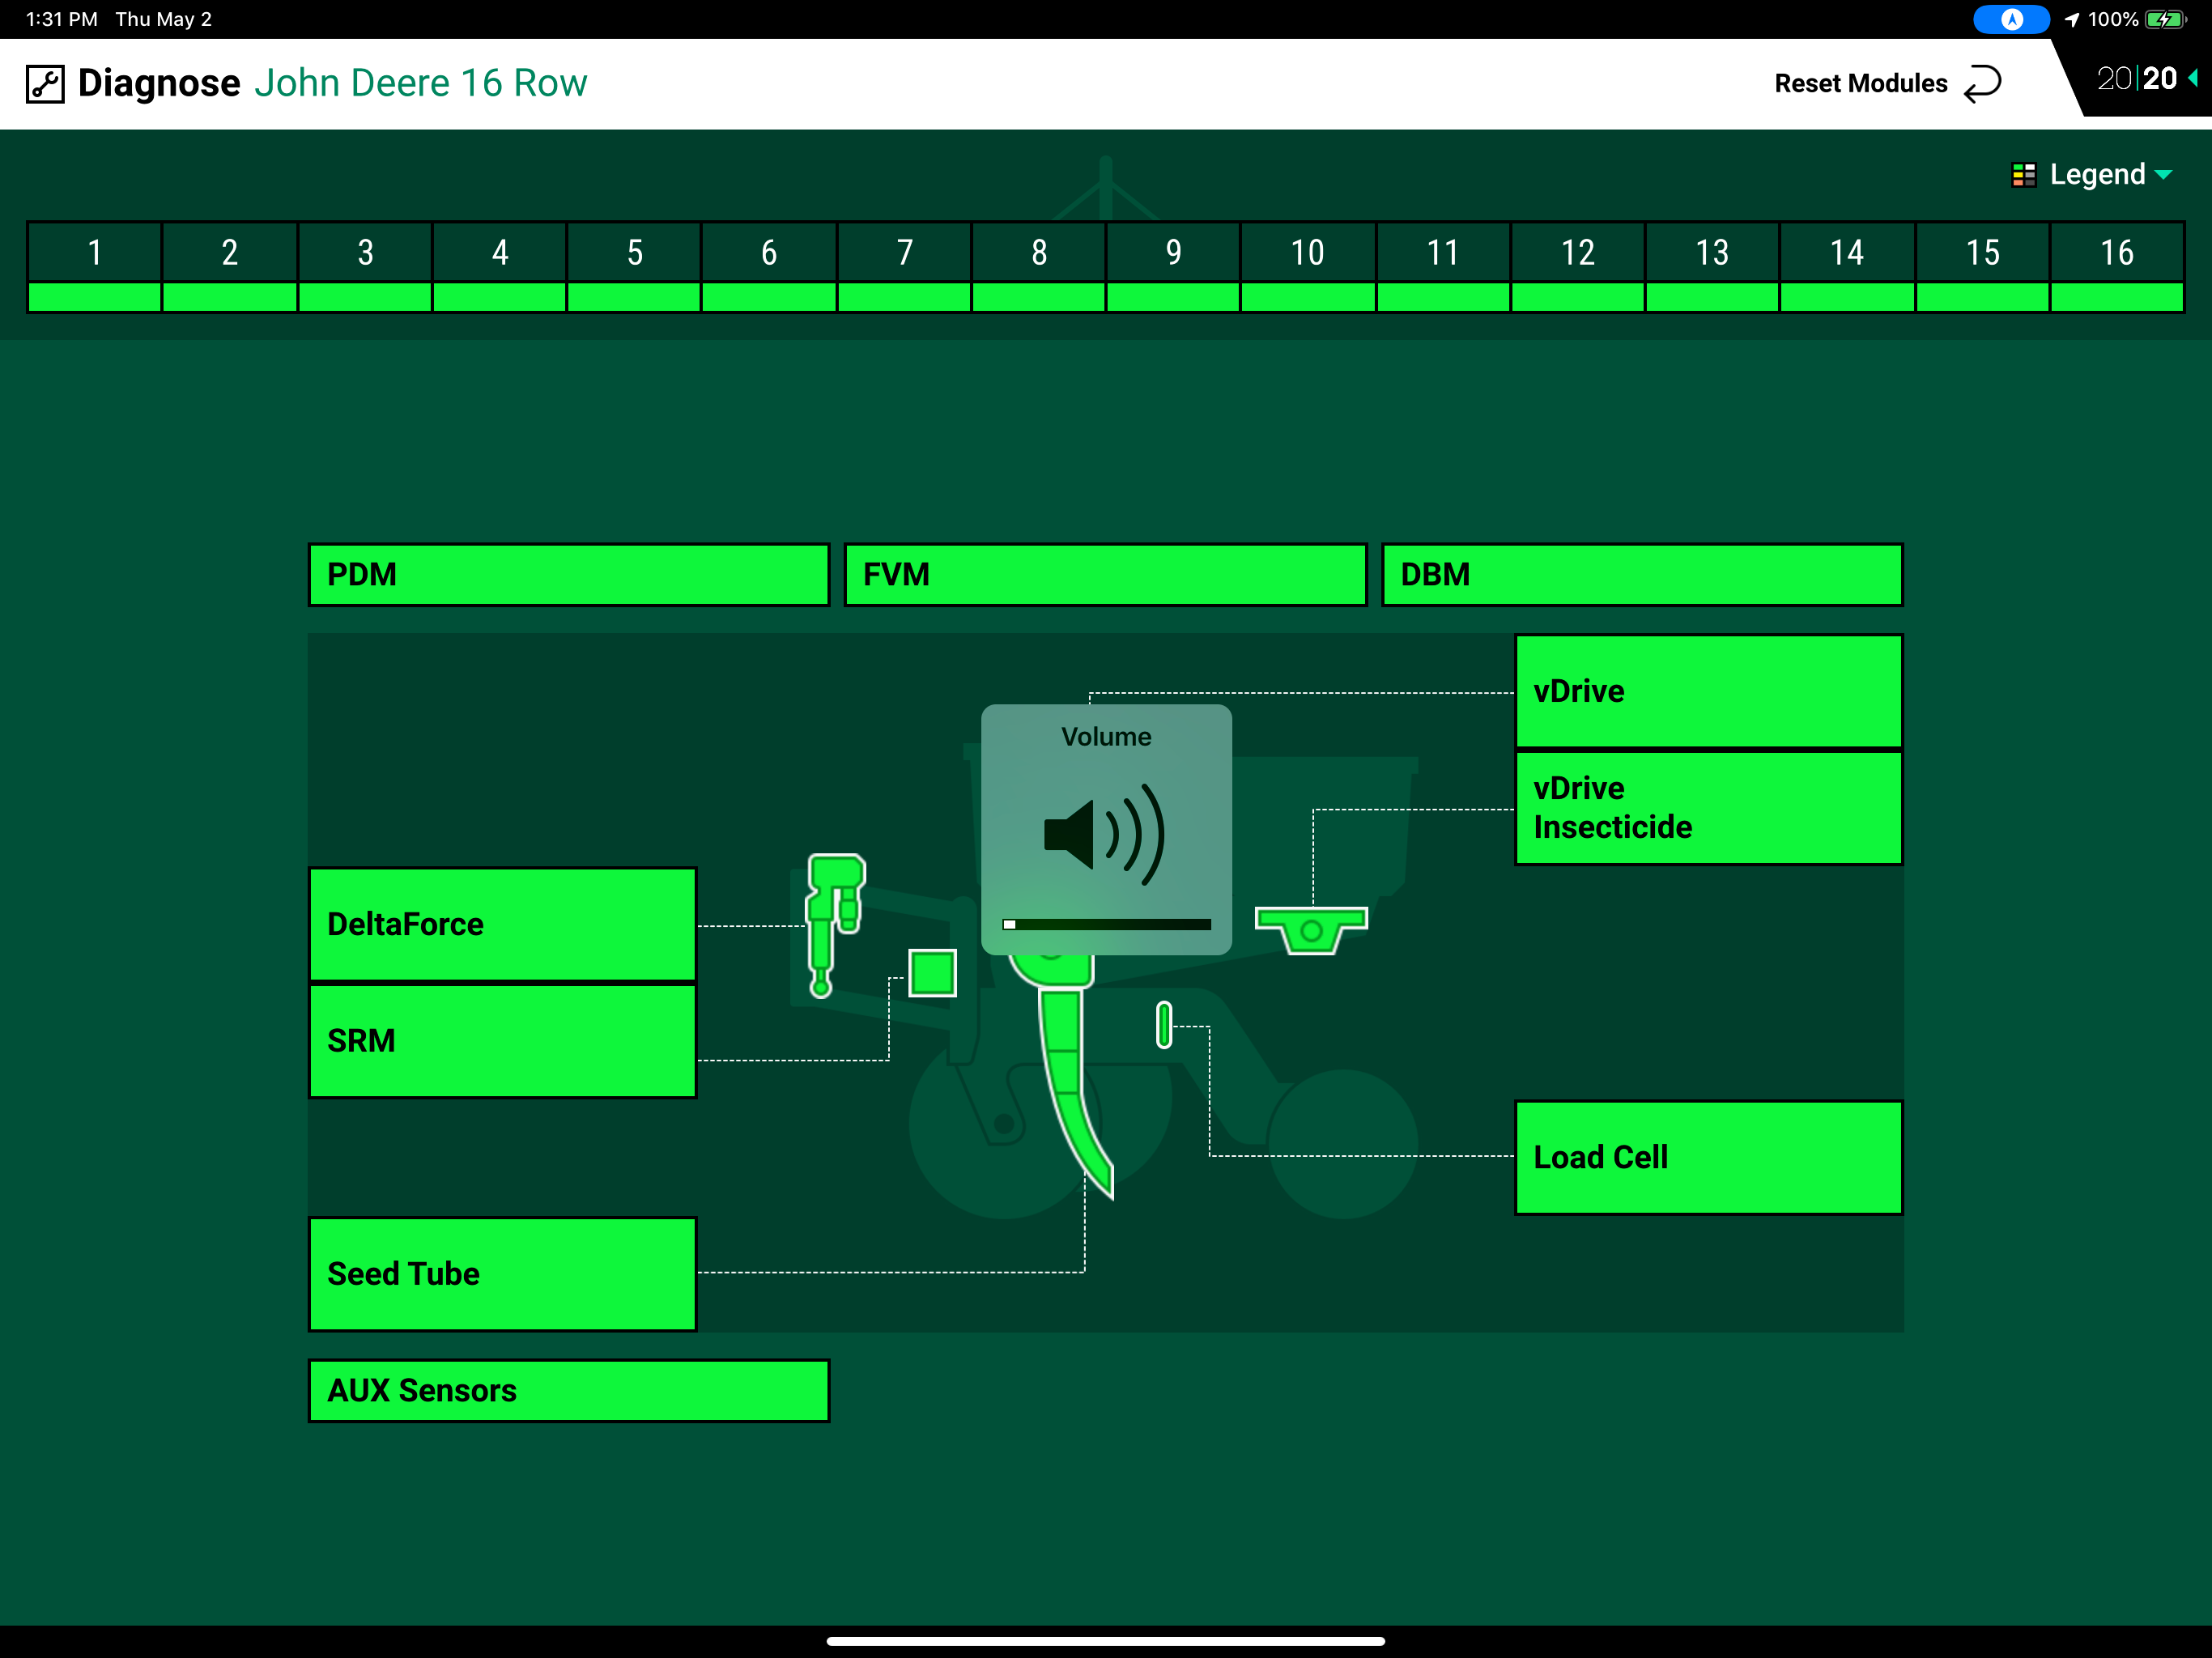Tap the battery charging status icon
This screenshot has height=1658, width=2212.
[x=2167, y=20]
